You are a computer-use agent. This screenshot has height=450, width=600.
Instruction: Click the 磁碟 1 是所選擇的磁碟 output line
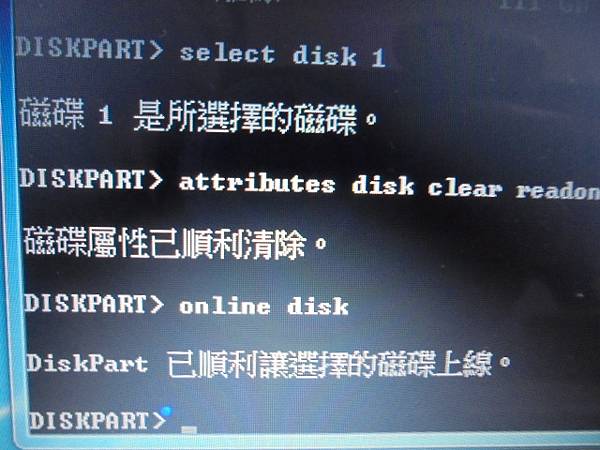[198, 117]
